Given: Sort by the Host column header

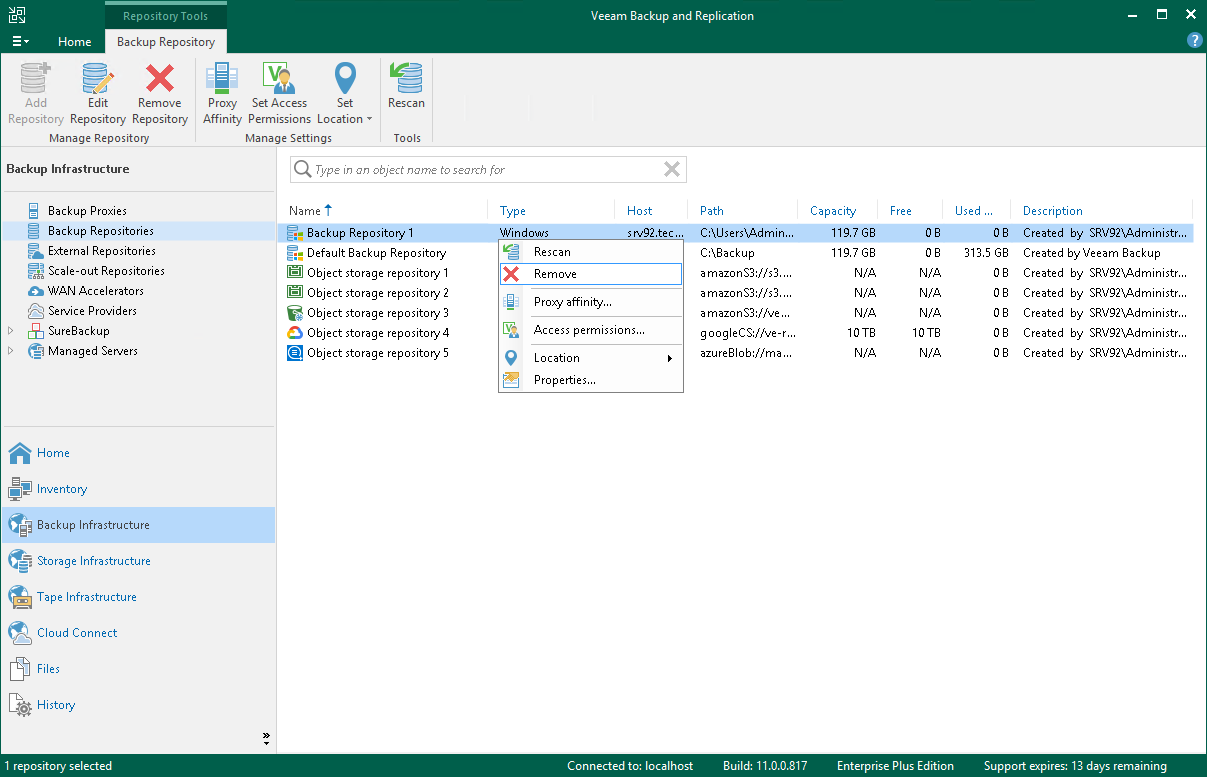Looking at the screenshot, I should pos(640,211).
